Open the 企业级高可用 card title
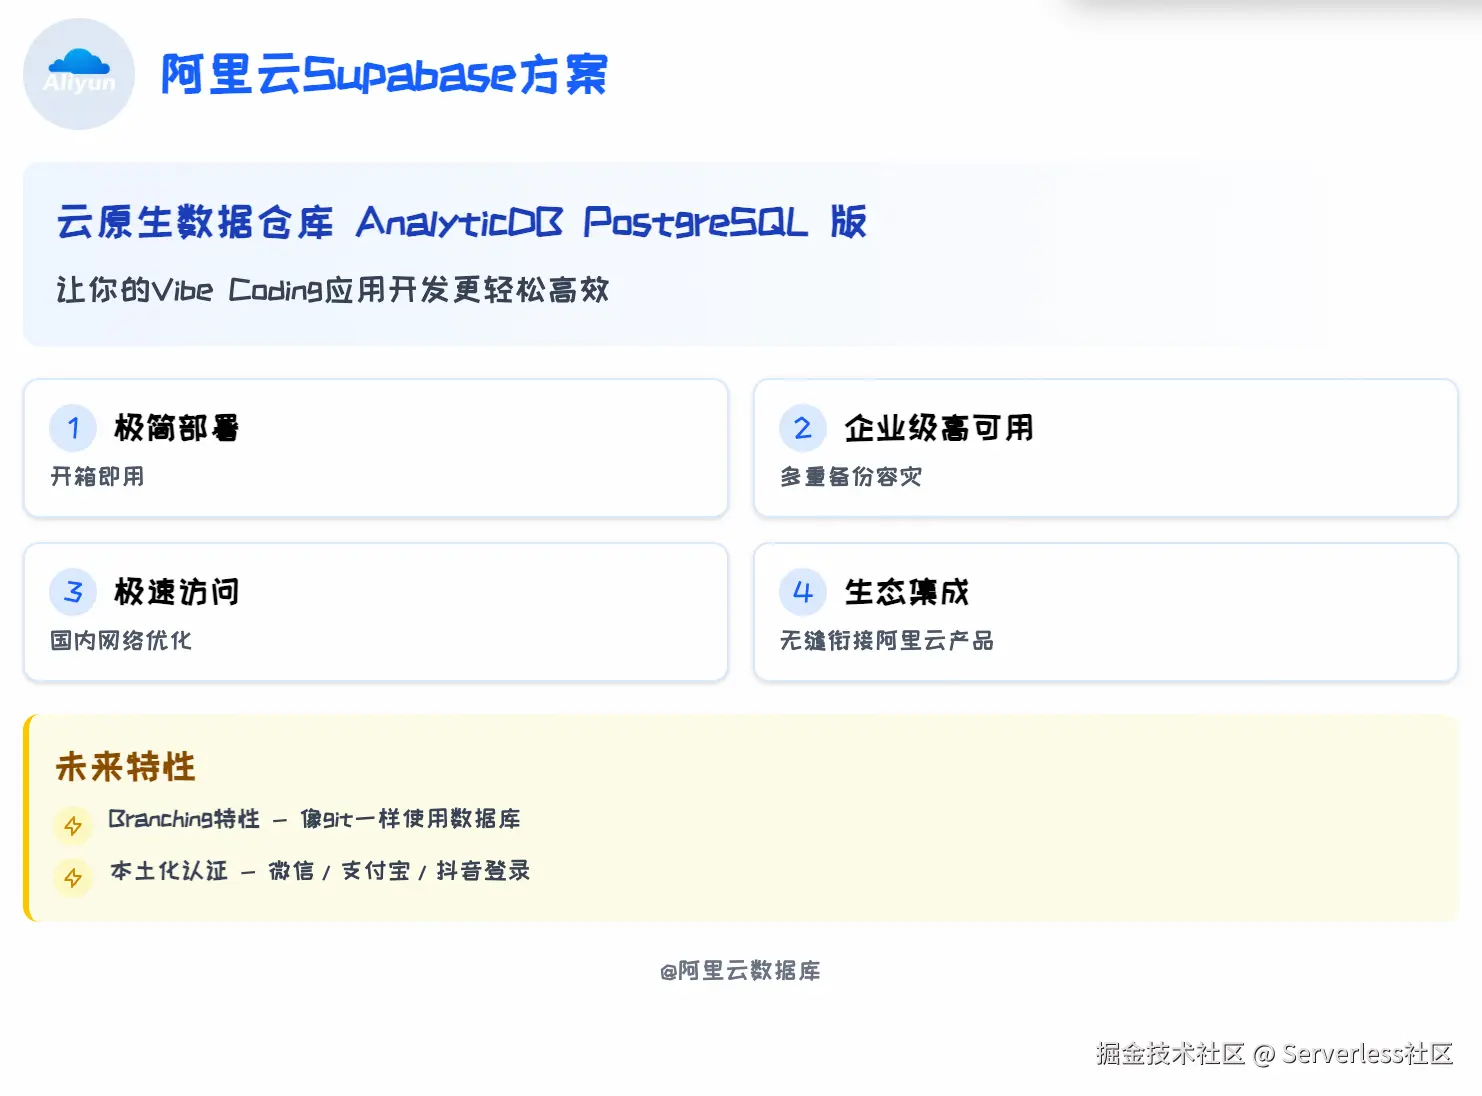Image resolution: width=1482 pixels, height=1096 pixels. 939,428
